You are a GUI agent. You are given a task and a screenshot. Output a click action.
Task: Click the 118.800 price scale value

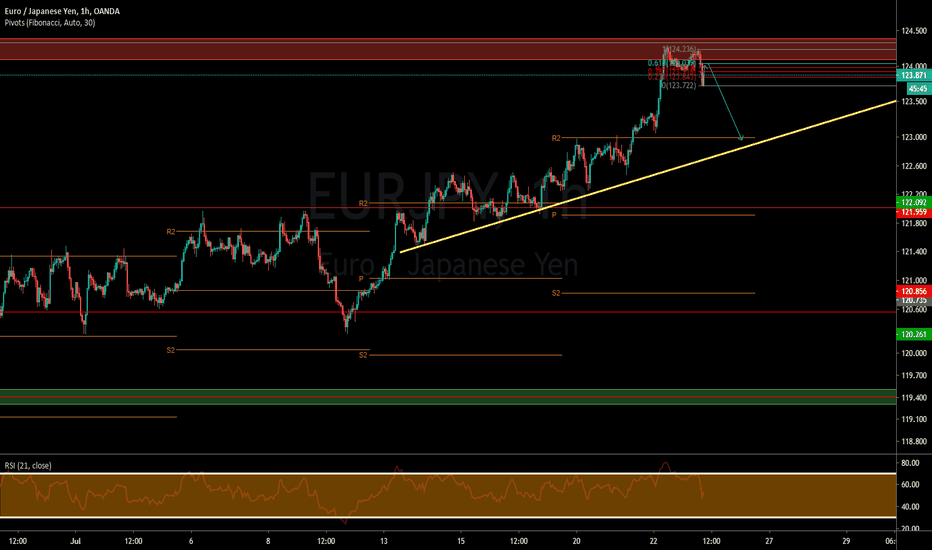[914, 441]
